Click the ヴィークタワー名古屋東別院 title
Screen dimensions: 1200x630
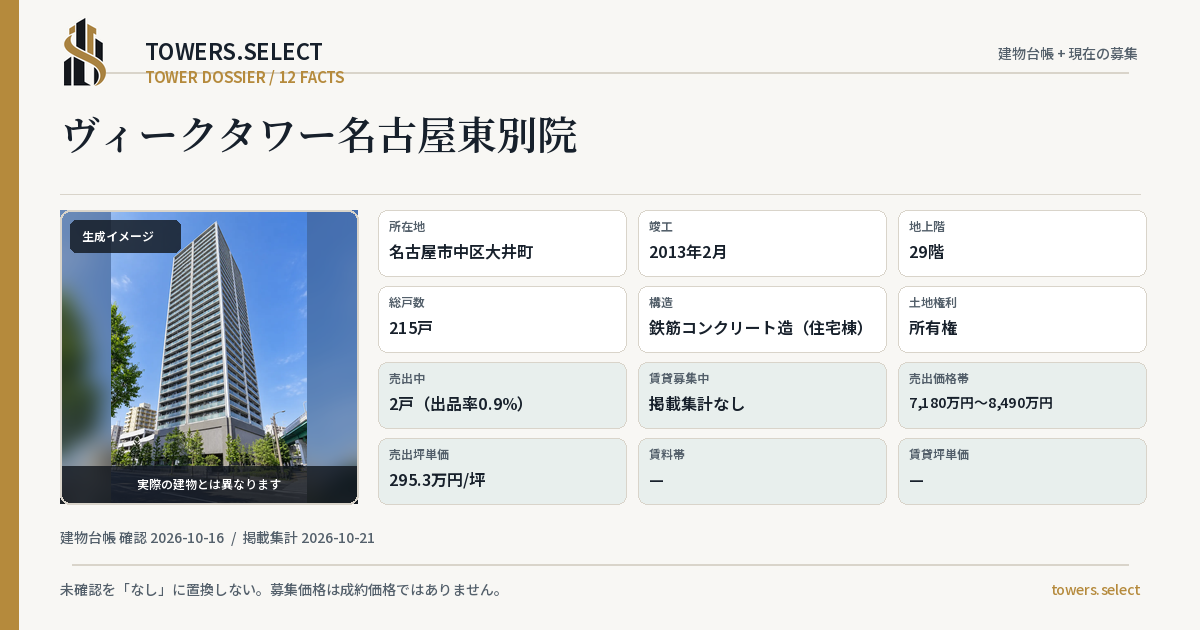tap(320, 136)
